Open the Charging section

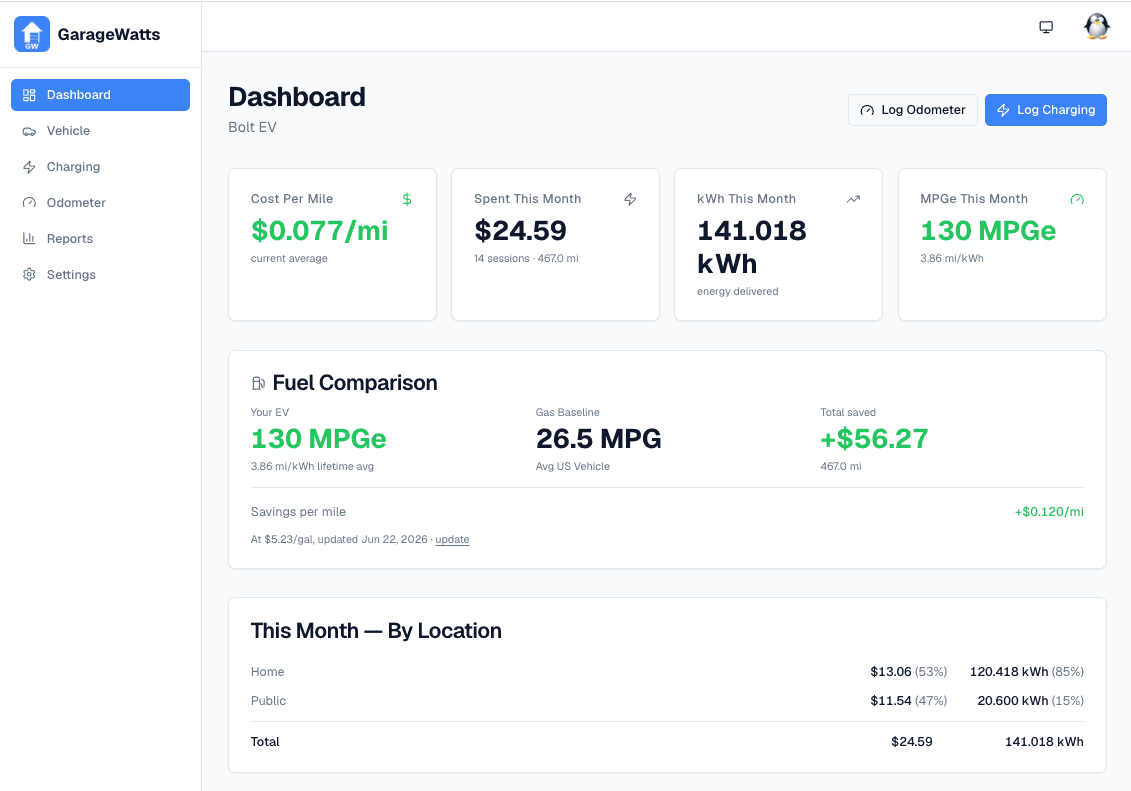coord(100,167)
